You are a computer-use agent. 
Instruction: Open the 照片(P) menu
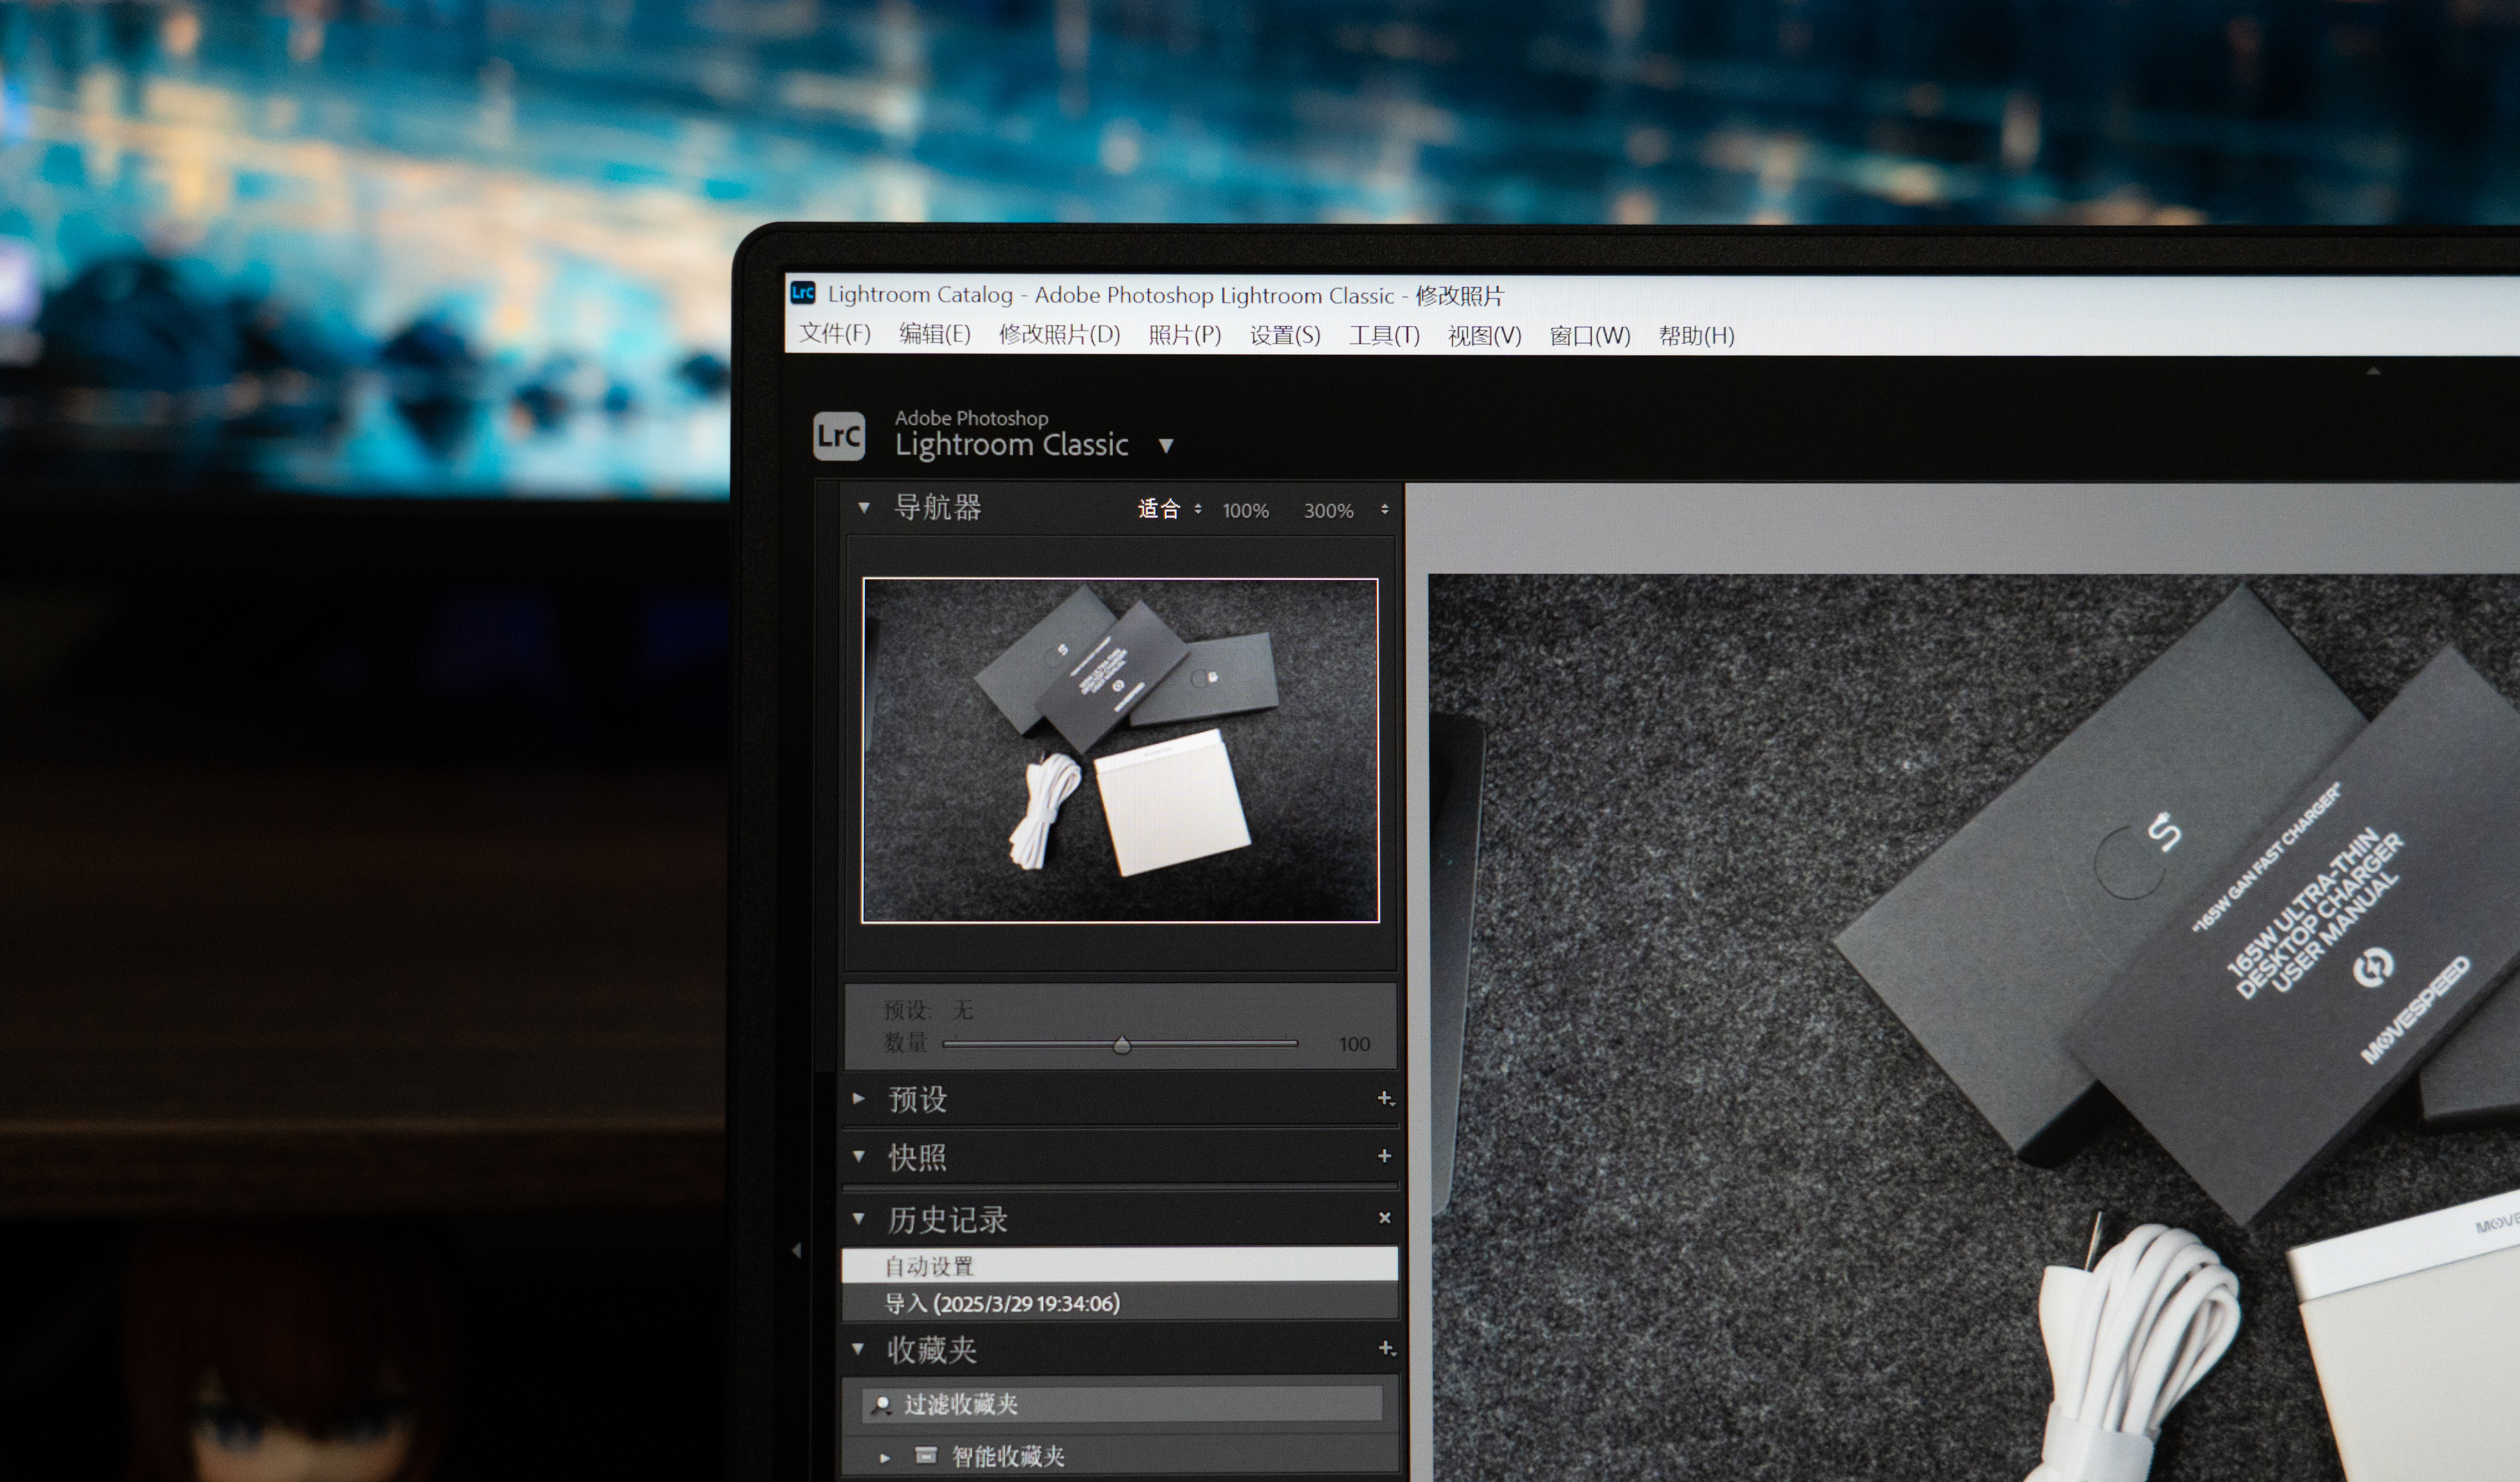[1184, 335]
